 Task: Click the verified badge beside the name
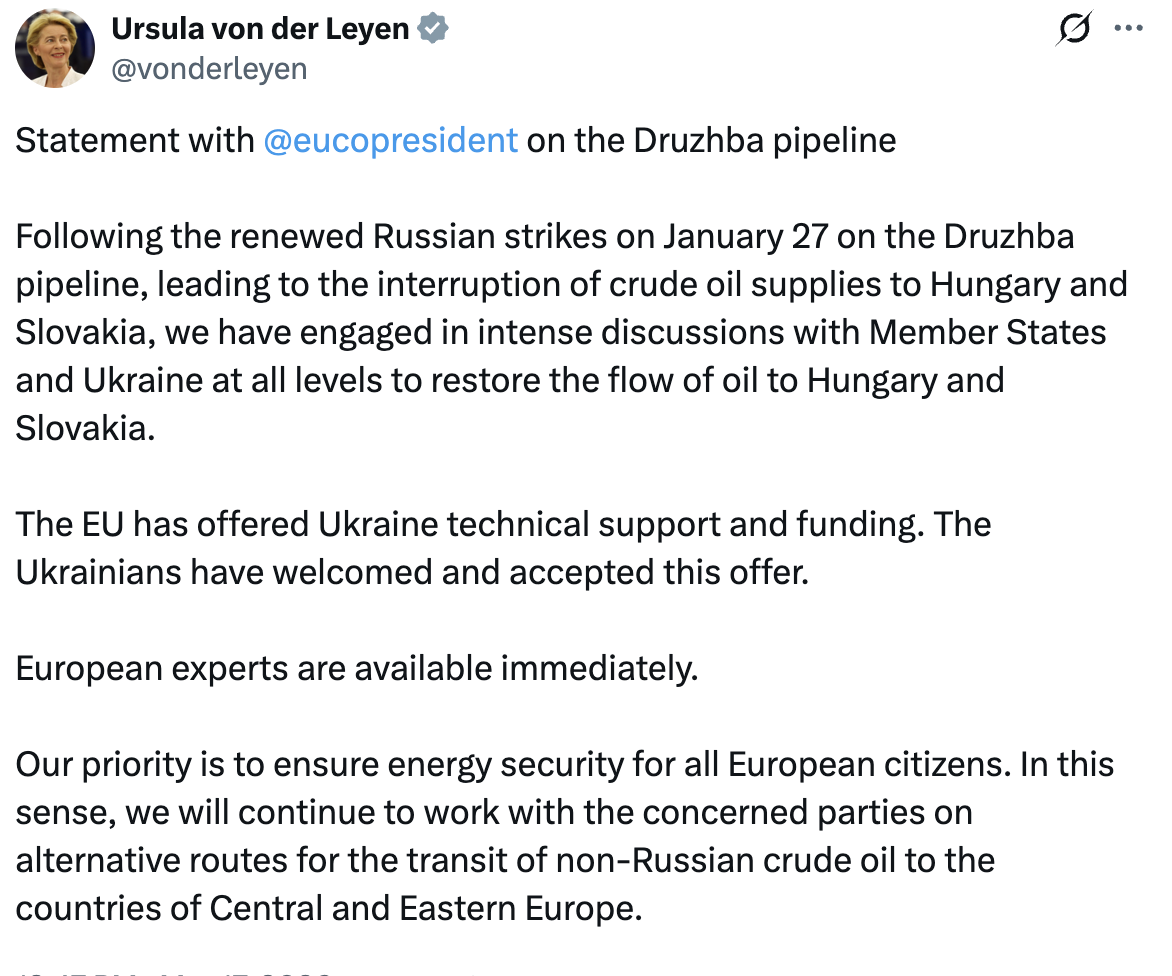pos(433,30)
